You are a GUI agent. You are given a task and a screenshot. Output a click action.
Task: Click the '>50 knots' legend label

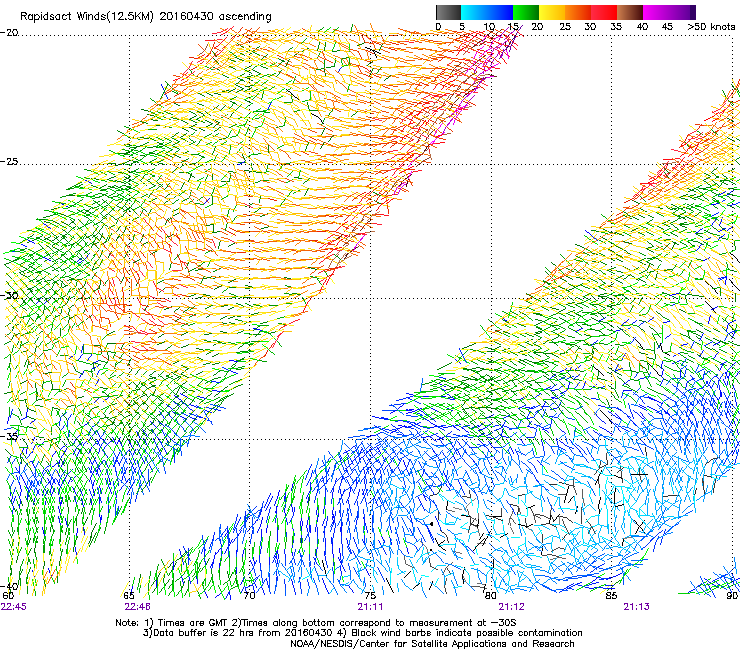point(711,27)
